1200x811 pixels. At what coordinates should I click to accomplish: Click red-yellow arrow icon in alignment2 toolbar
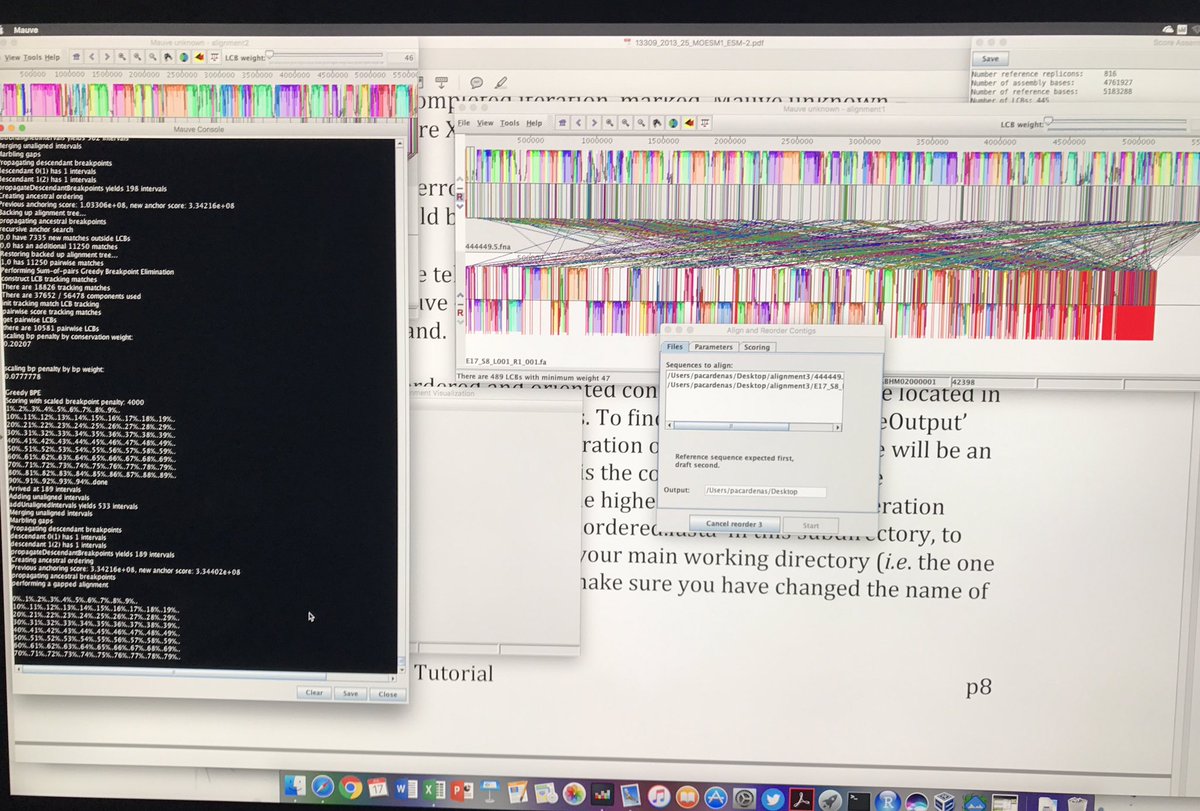click(199, 57)
